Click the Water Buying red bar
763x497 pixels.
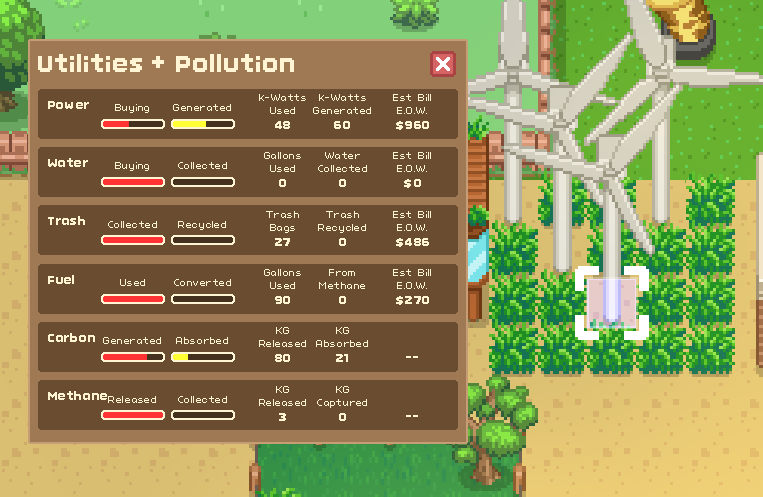(133, 182)
